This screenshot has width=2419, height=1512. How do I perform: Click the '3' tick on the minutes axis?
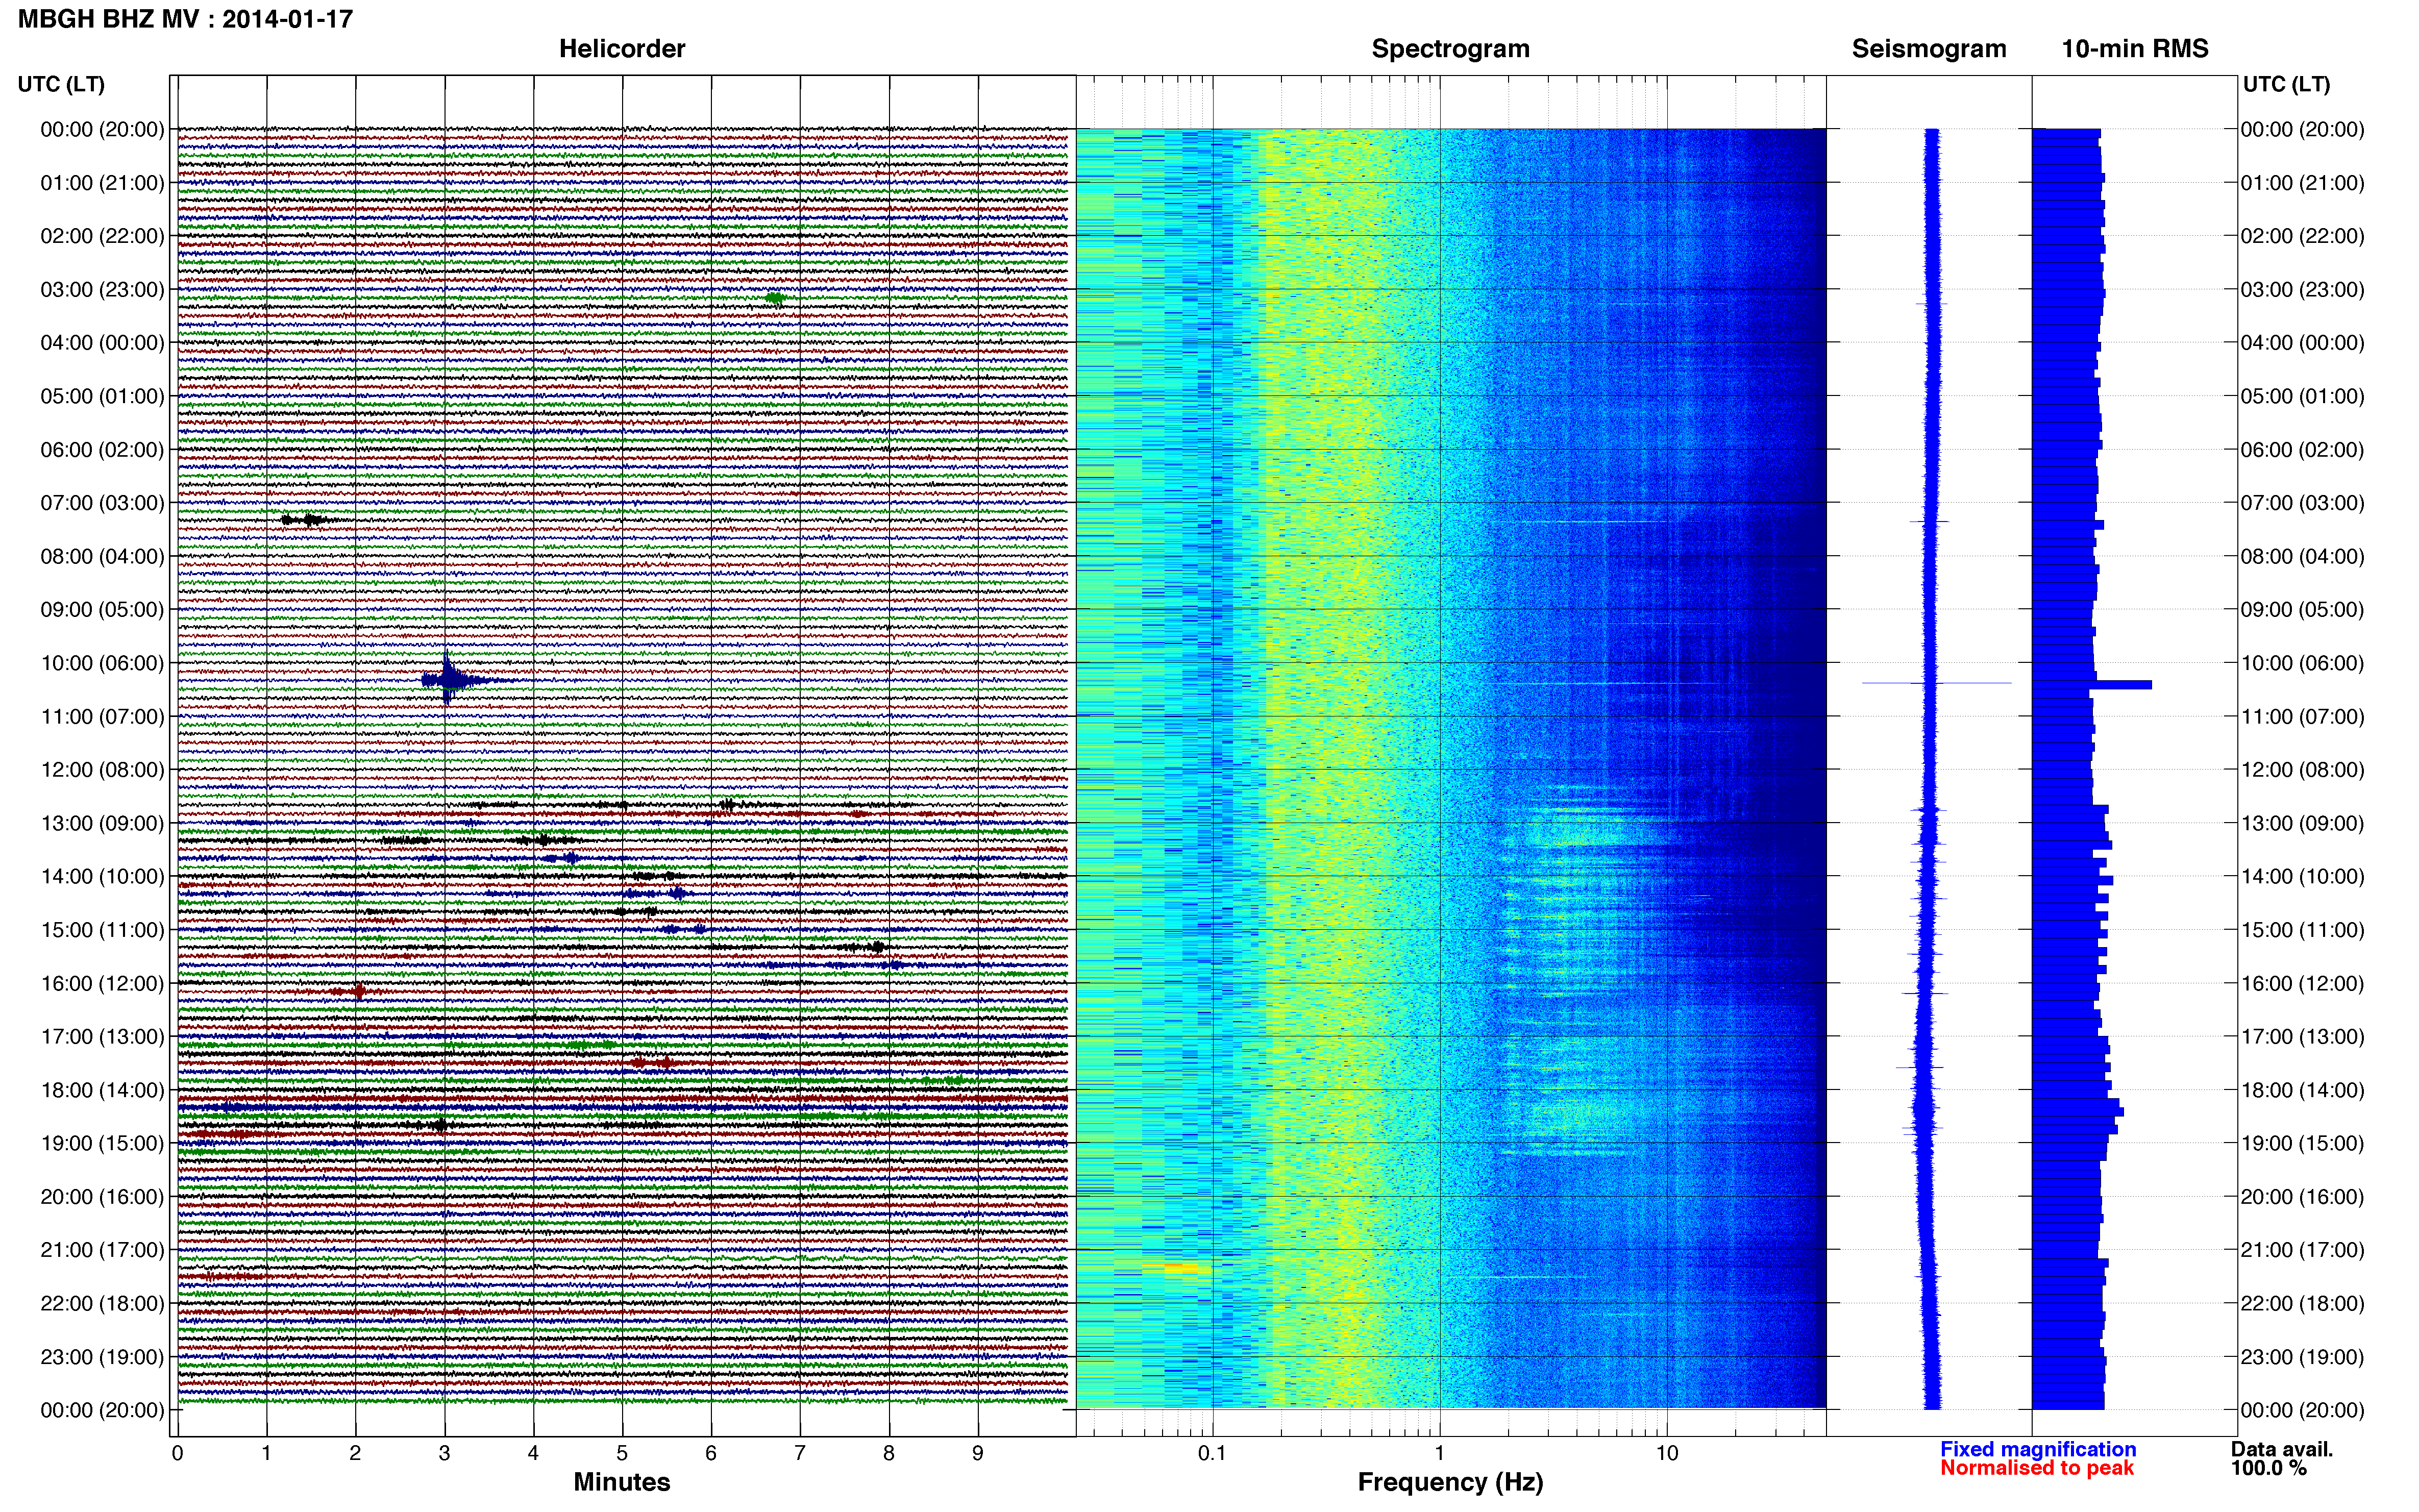444,1453
